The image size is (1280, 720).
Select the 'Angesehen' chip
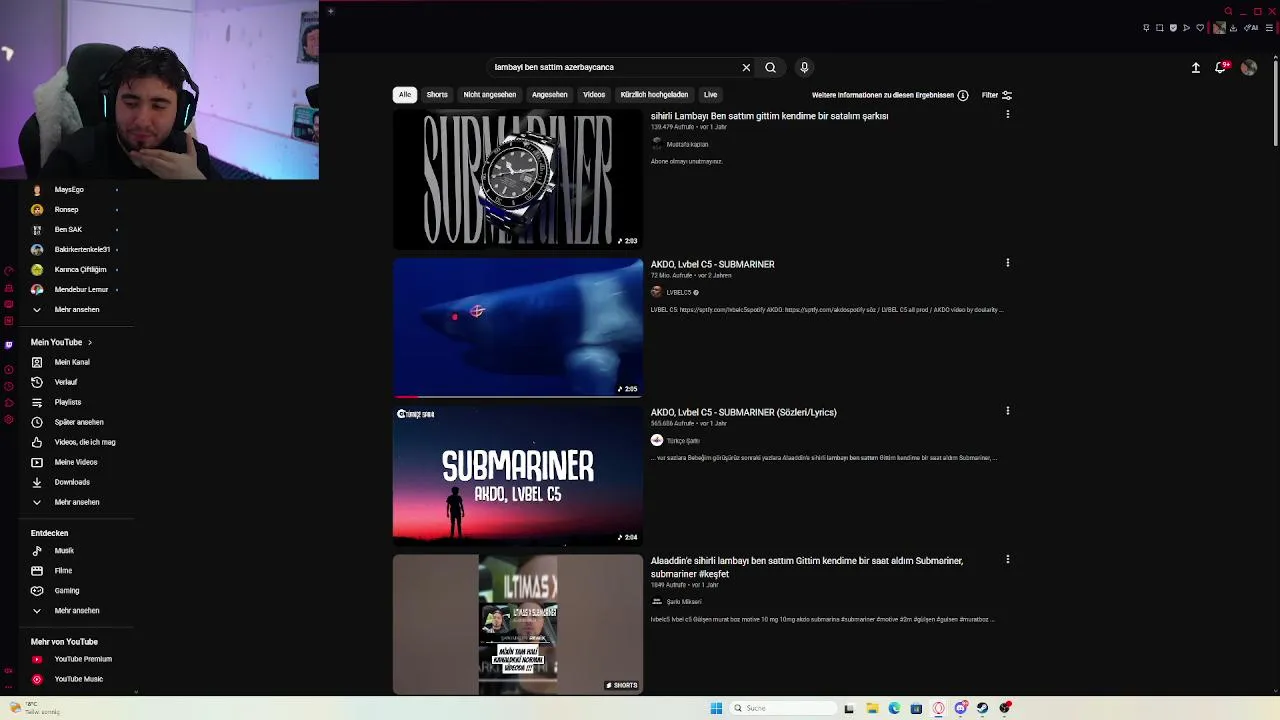click(549, 94)
